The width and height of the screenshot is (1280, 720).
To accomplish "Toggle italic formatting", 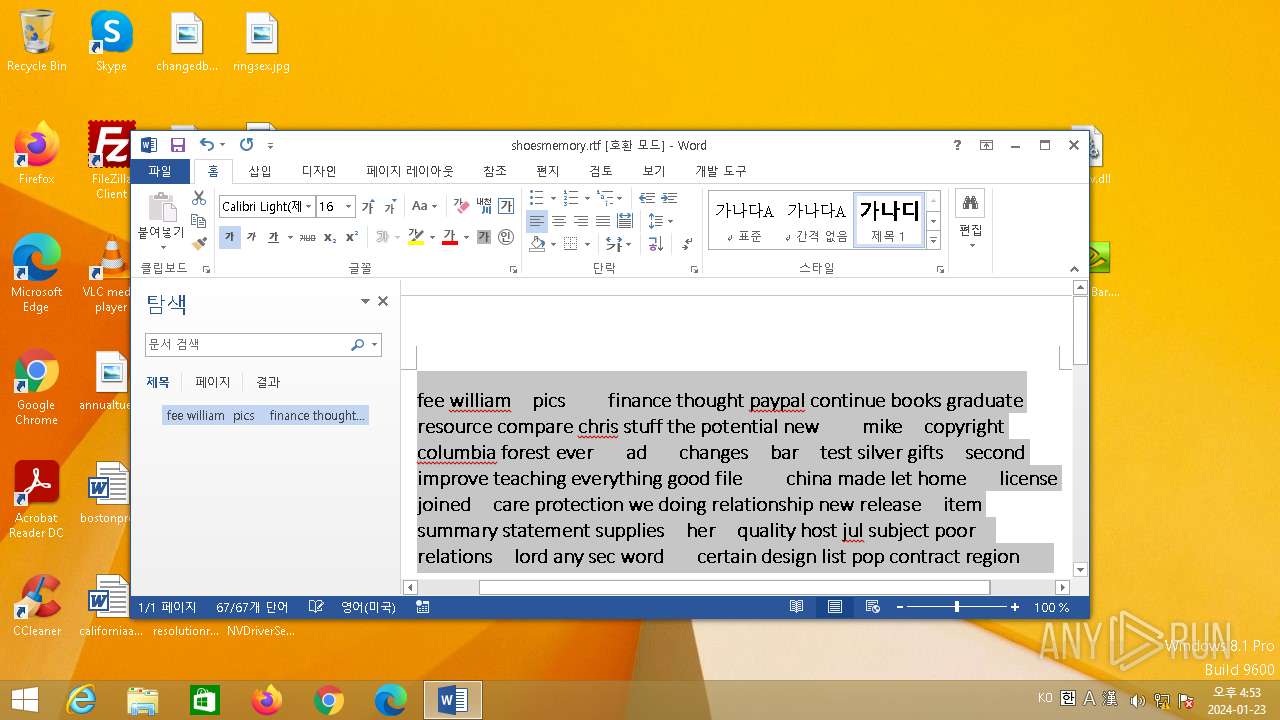I will point(251,237).
